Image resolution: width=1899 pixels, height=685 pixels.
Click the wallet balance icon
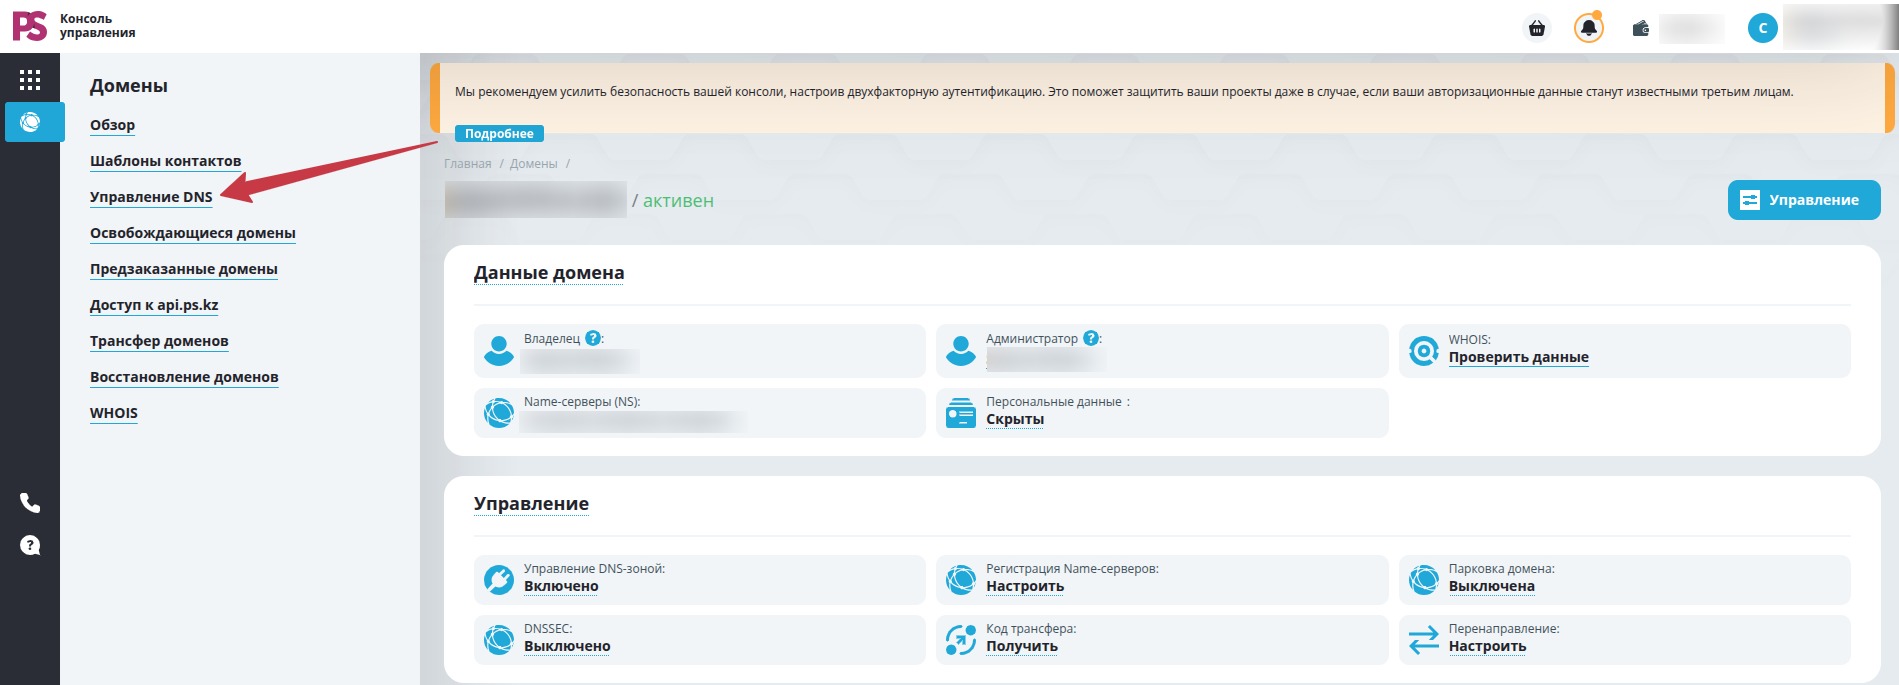(x=1640, y=28)
